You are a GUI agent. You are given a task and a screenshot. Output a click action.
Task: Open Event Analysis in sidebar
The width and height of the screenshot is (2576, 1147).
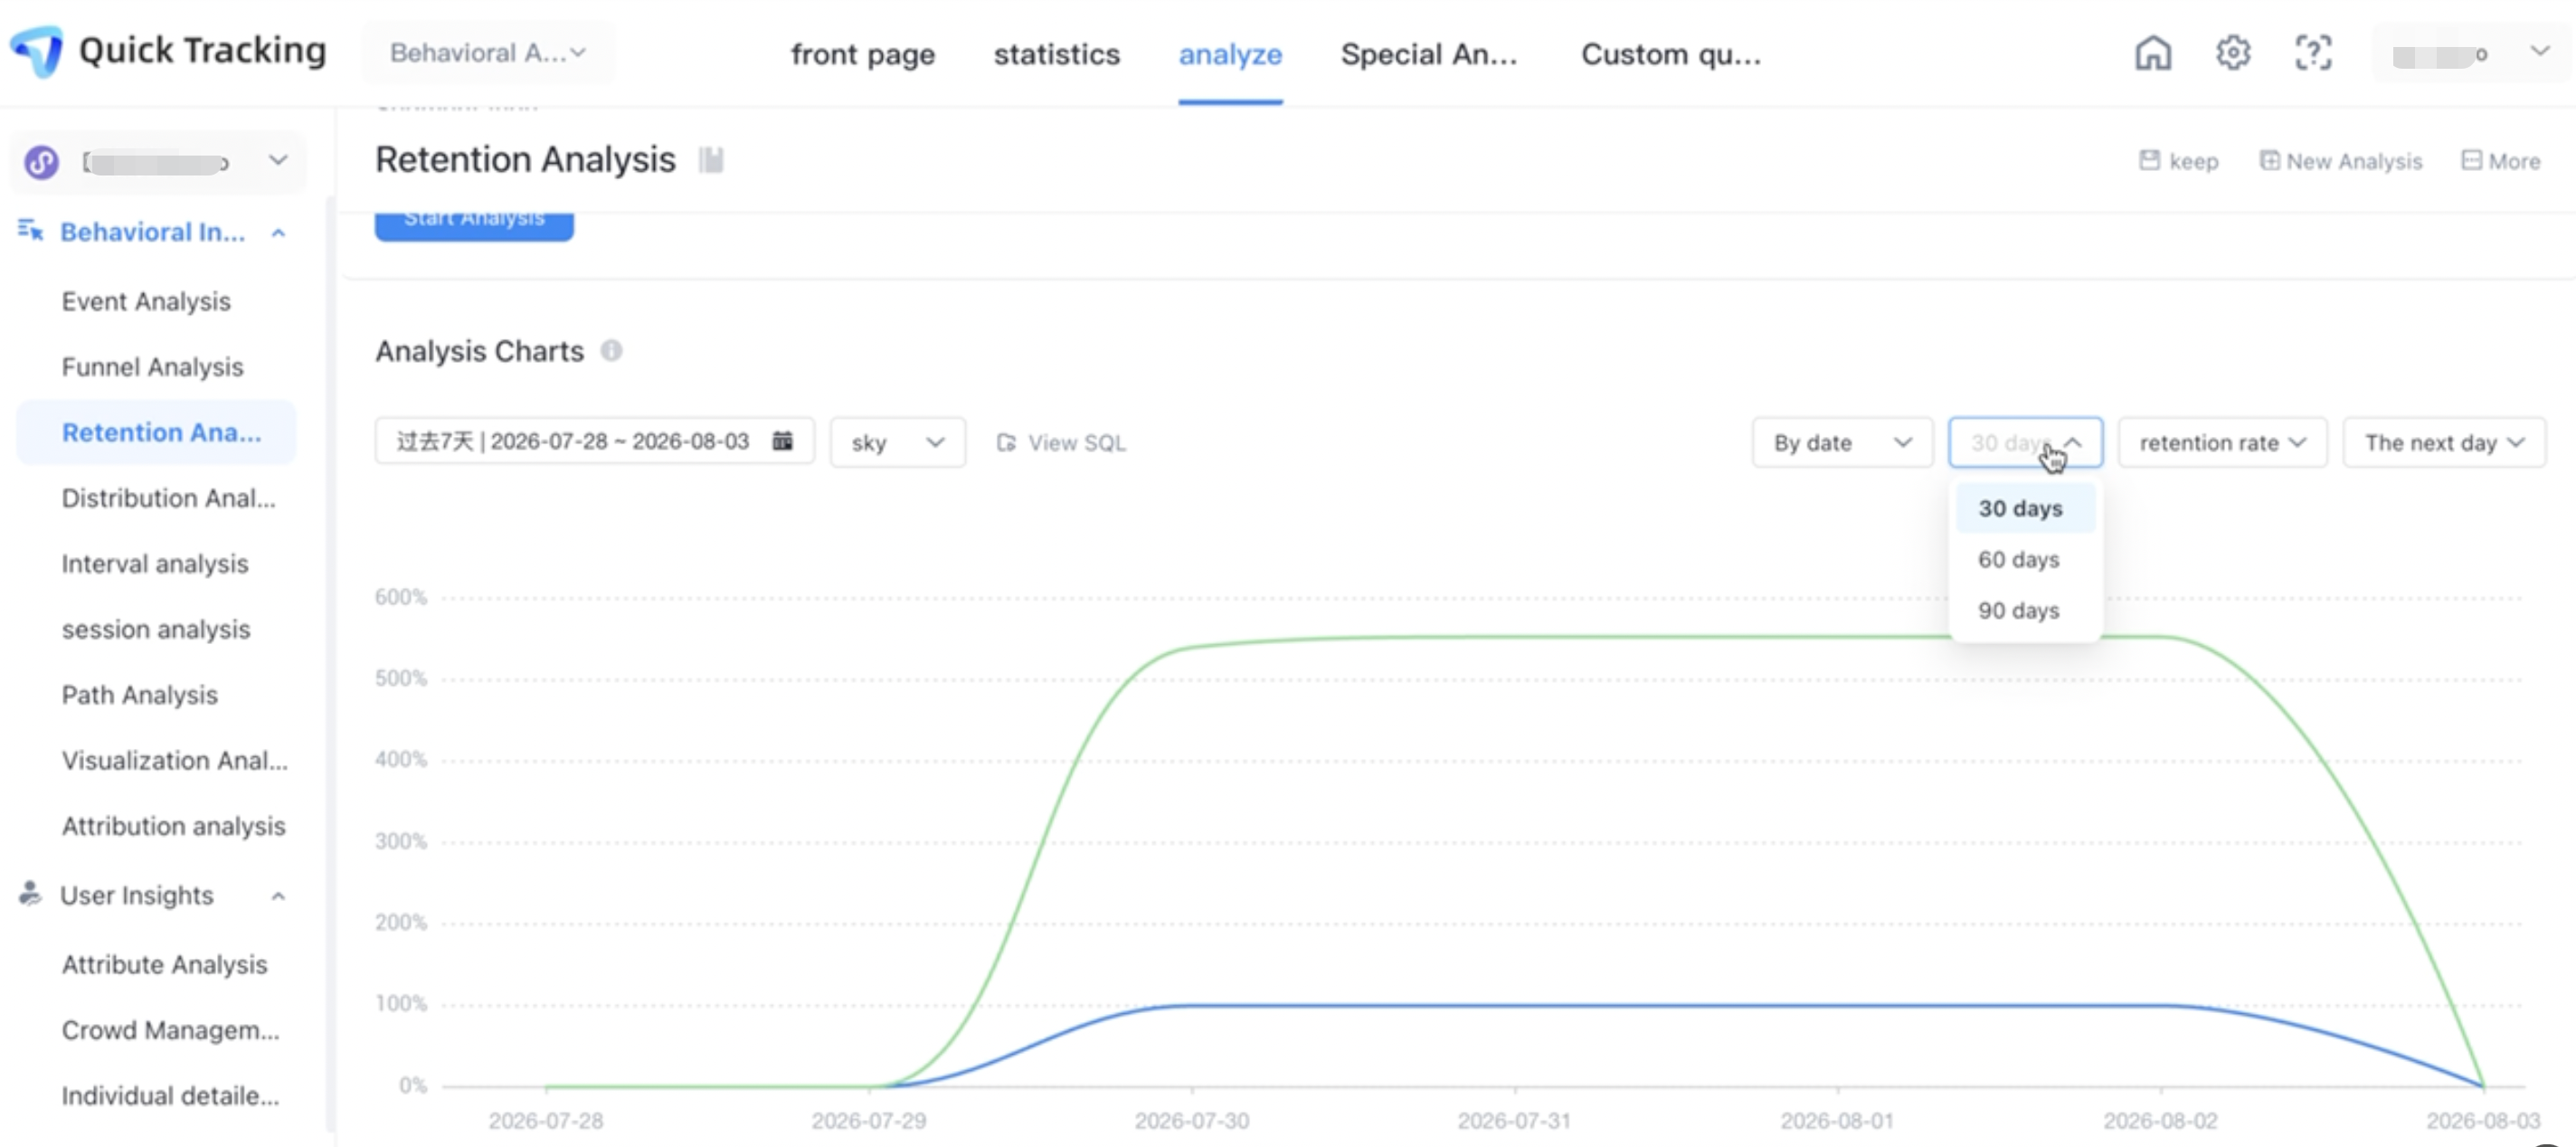tap(146, 301)
